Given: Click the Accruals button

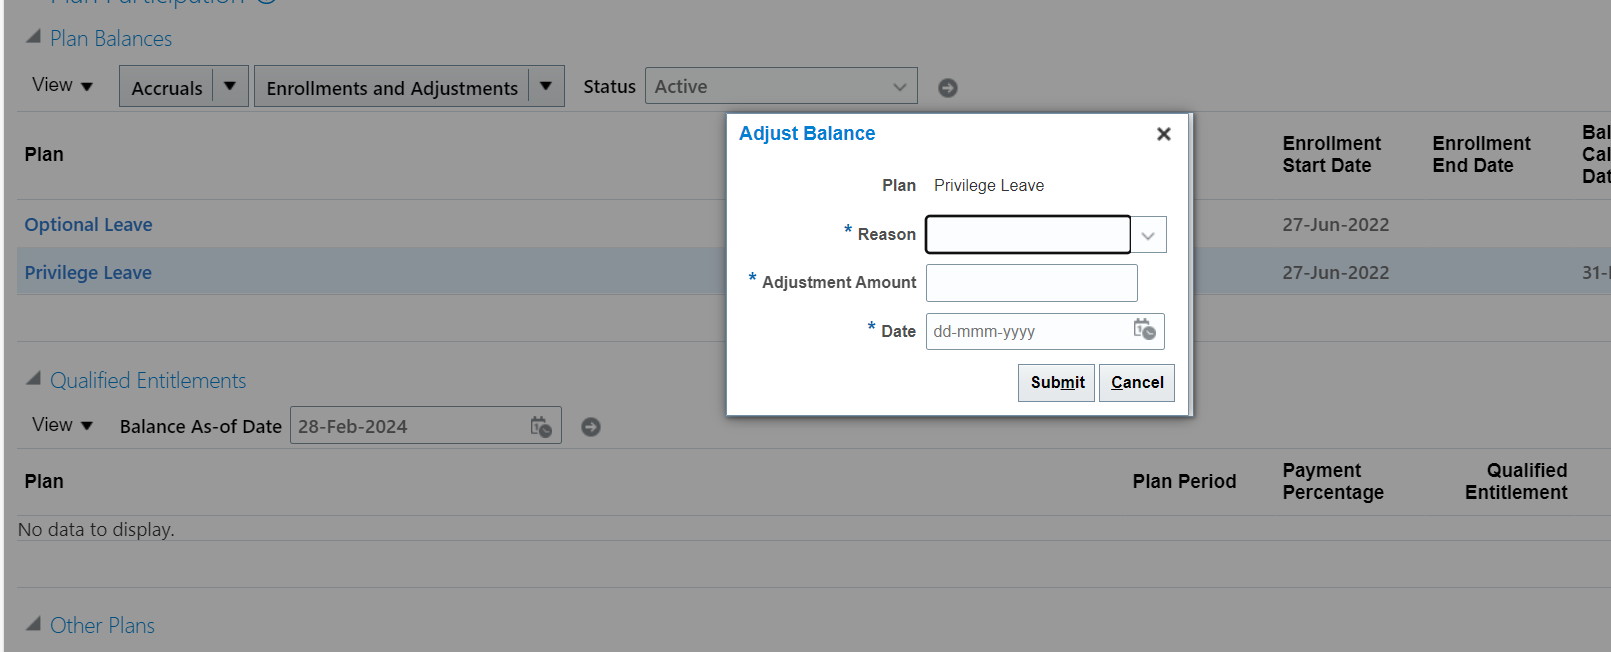Looking at the screenshot, I should pos(166,87).
